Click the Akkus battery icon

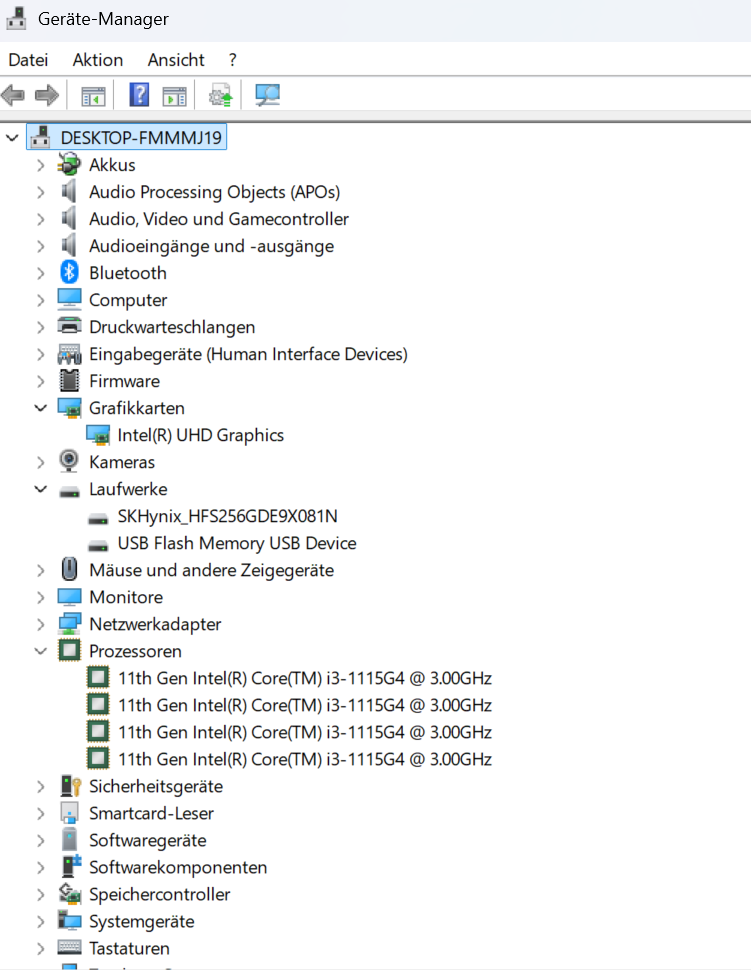coord(69,165)
